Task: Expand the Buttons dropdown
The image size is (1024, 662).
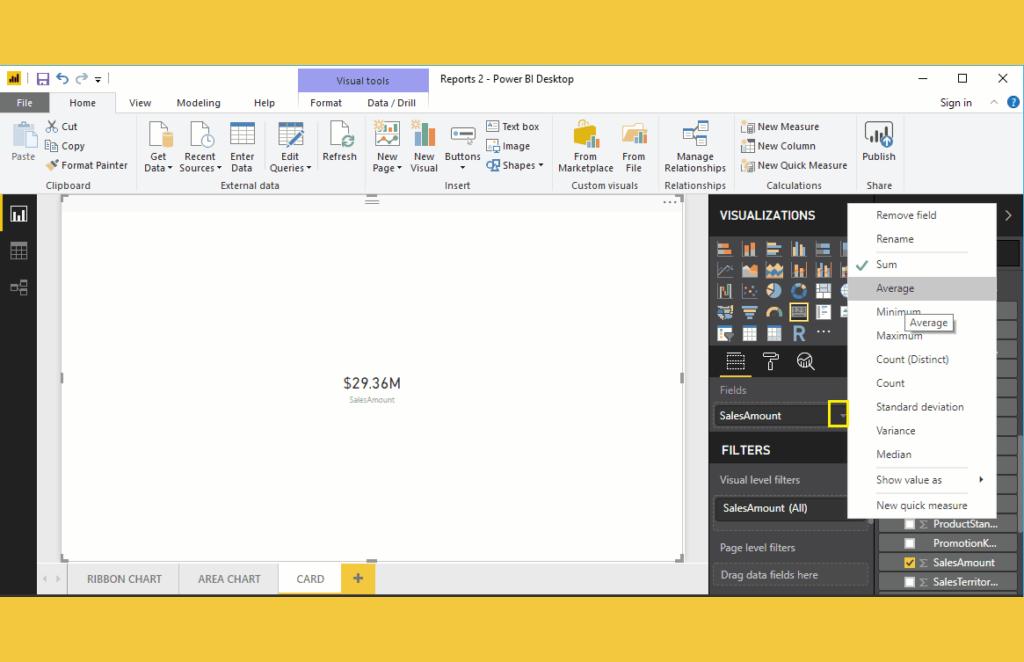Action: [x=462, y=168]
